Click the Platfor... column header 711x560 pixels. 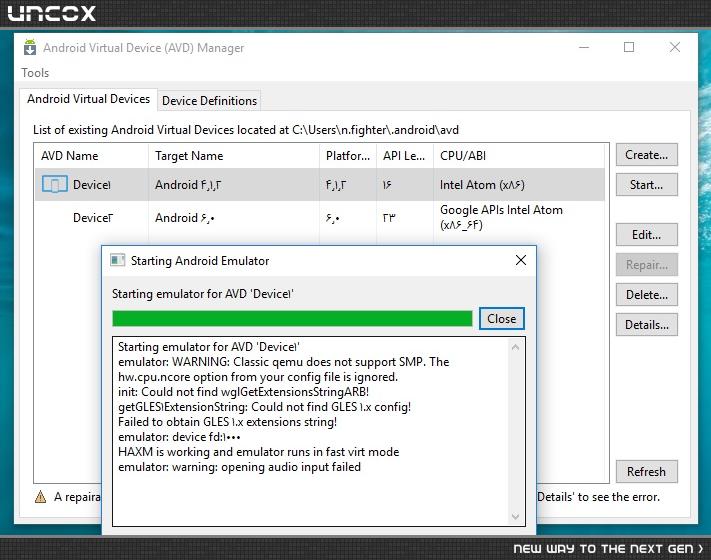tap(348, 156)
